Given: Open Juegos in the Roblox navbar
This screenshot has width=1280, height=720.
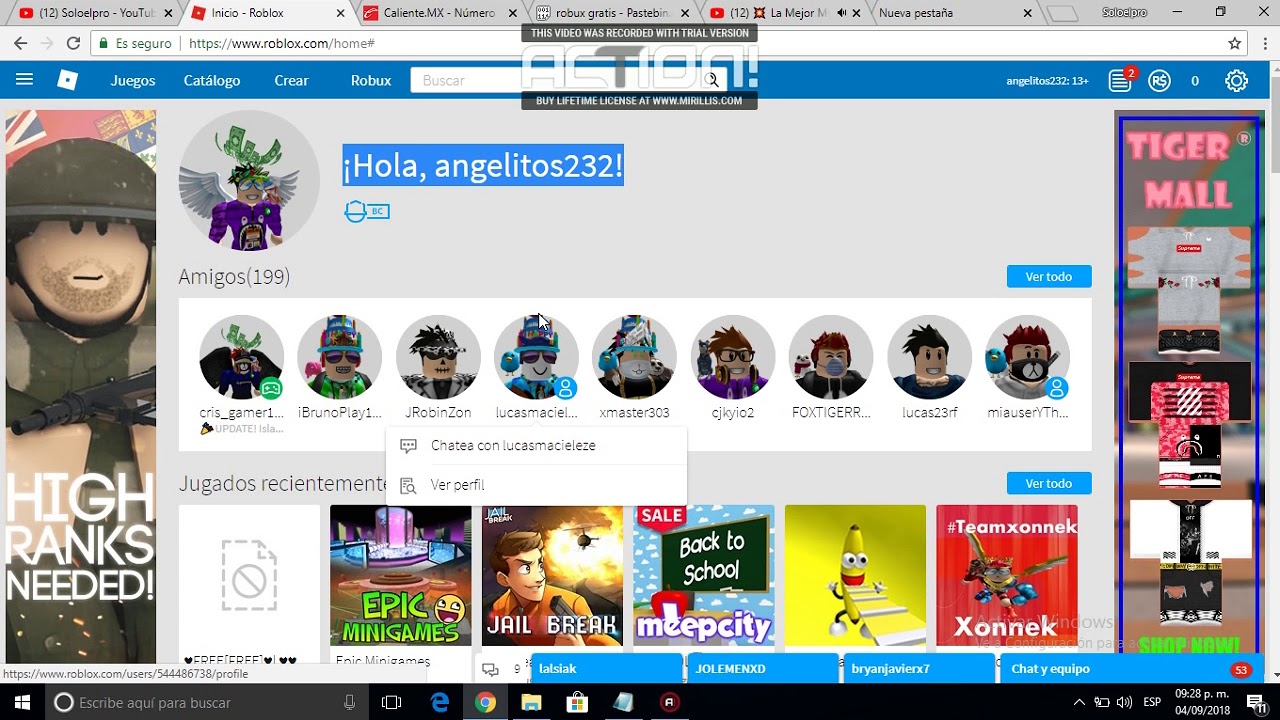Looking at the screenshot, I should tap(133, 80).
